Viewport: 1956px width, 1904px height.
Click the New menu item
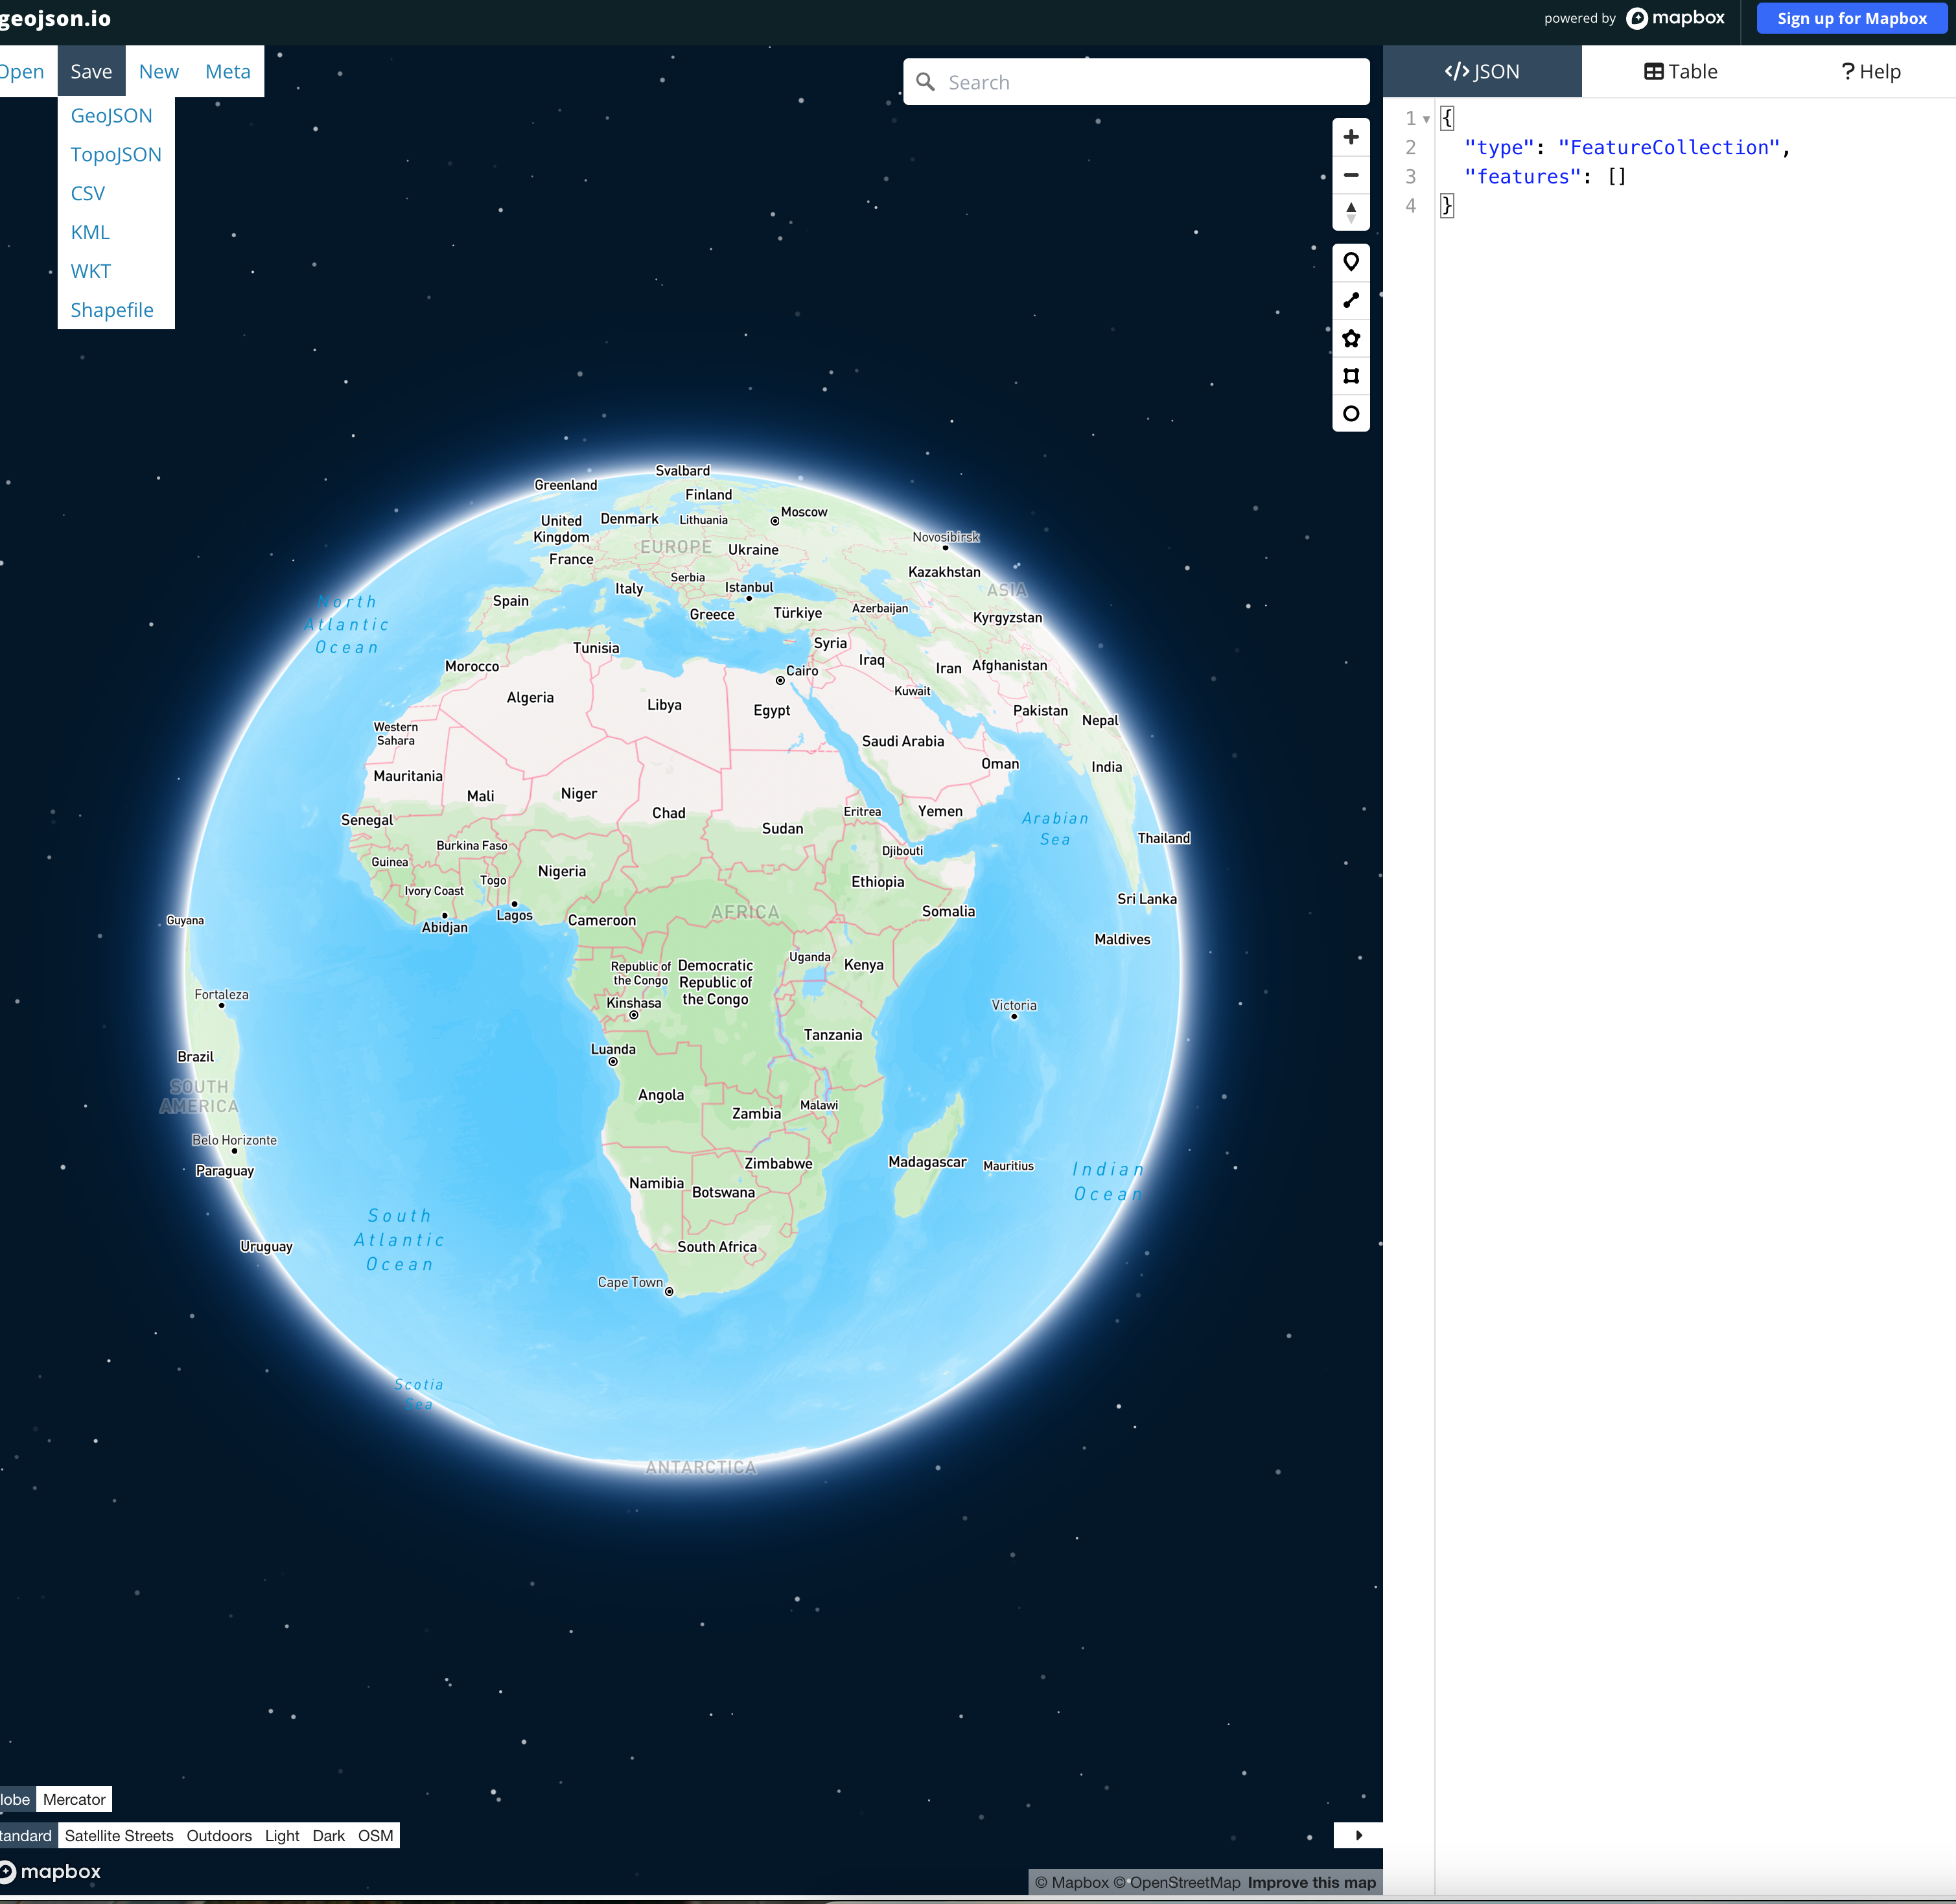pos(159,71)
